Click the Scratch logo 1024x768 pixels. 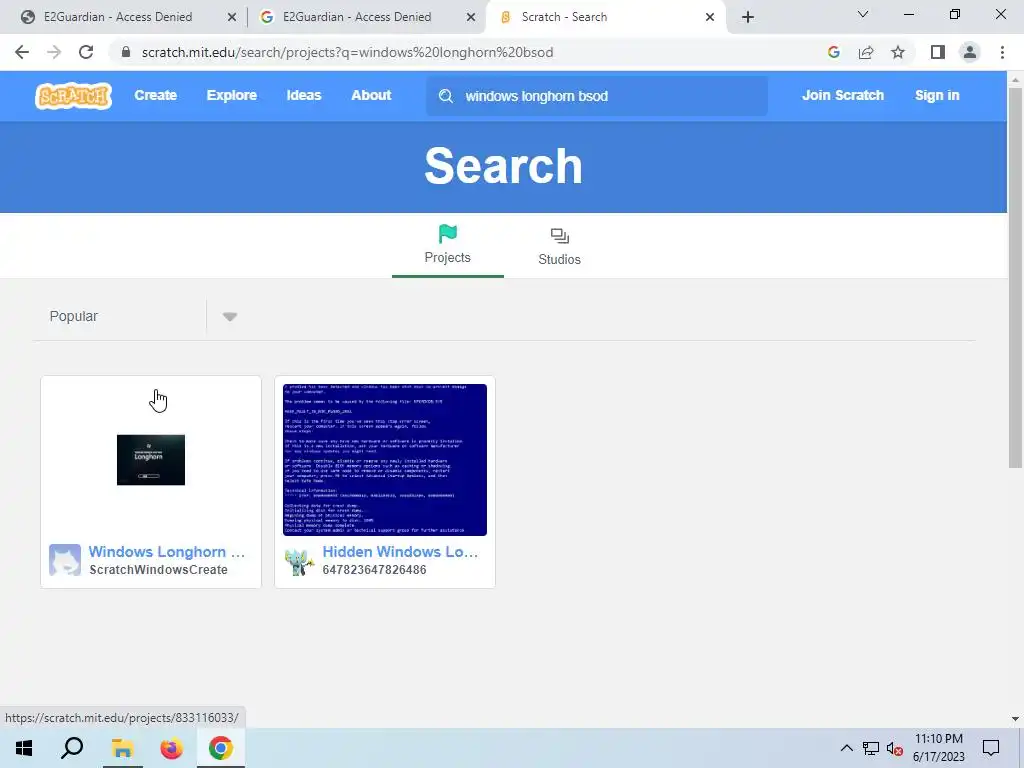click(73, 95)
